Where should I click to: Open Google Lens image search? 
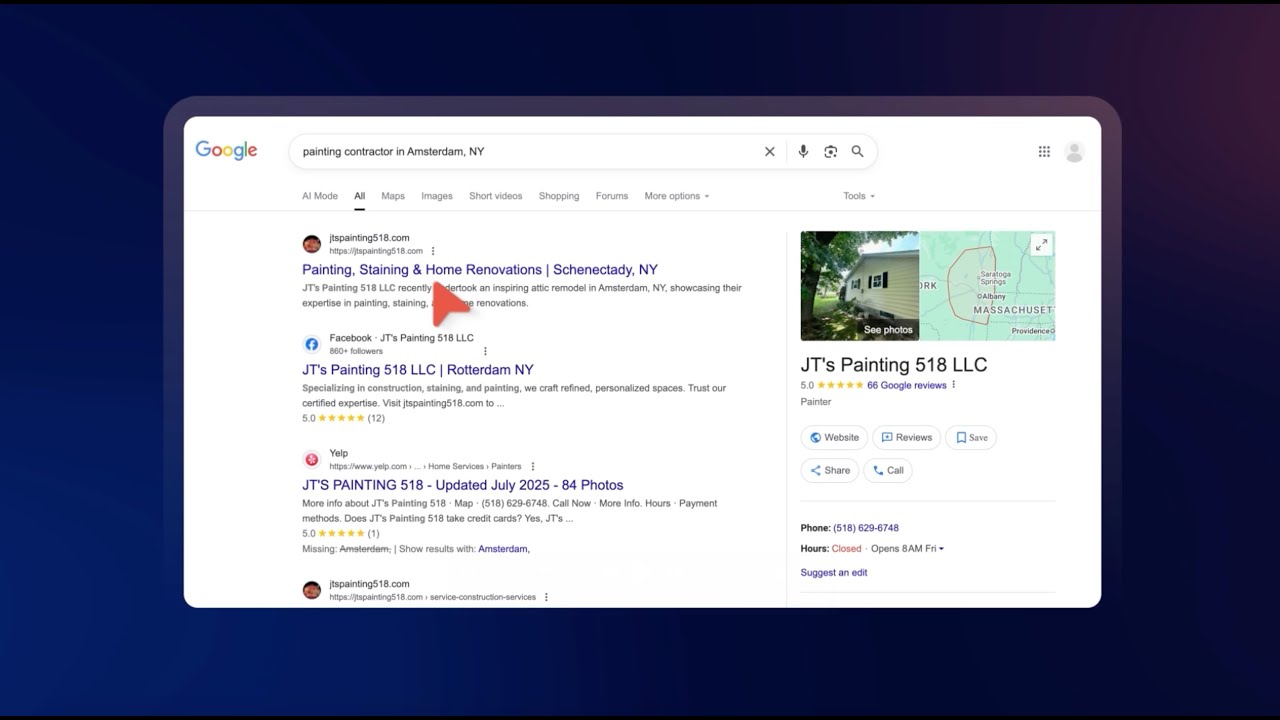click(x=830, y=152)
